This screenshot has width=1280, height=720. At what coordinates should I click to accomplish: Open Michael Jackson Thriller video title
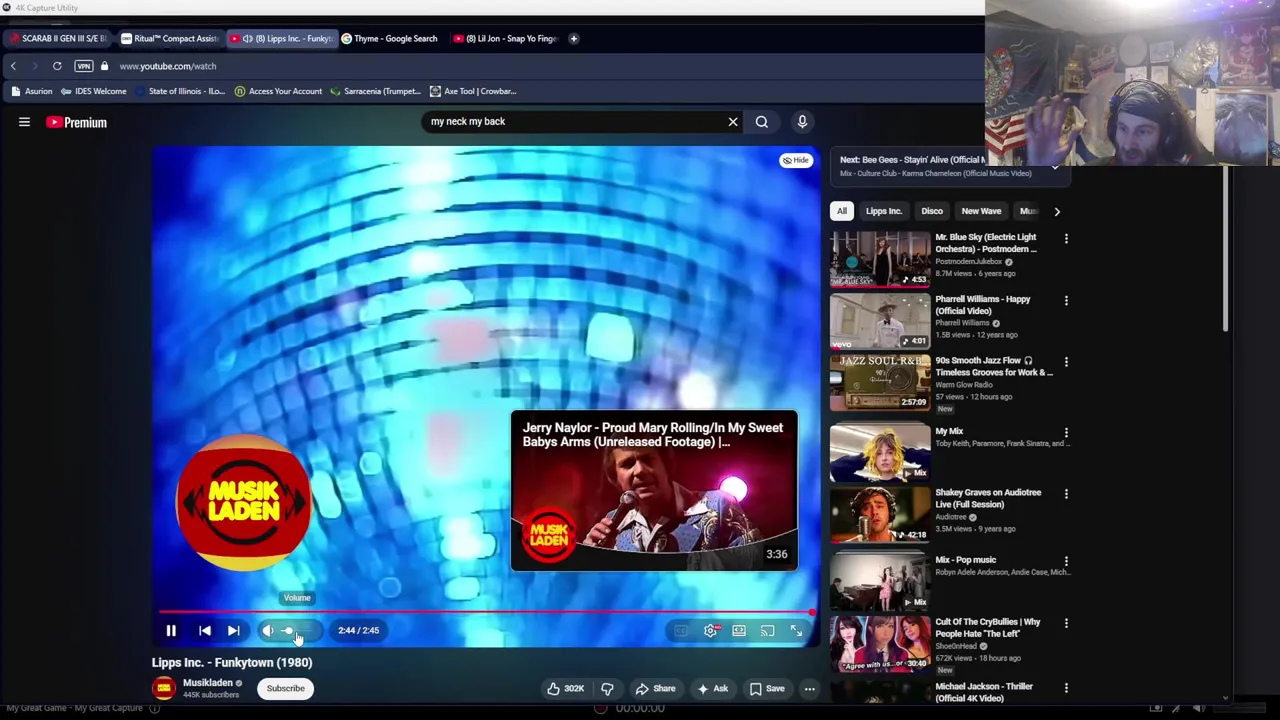pos(985,692)
